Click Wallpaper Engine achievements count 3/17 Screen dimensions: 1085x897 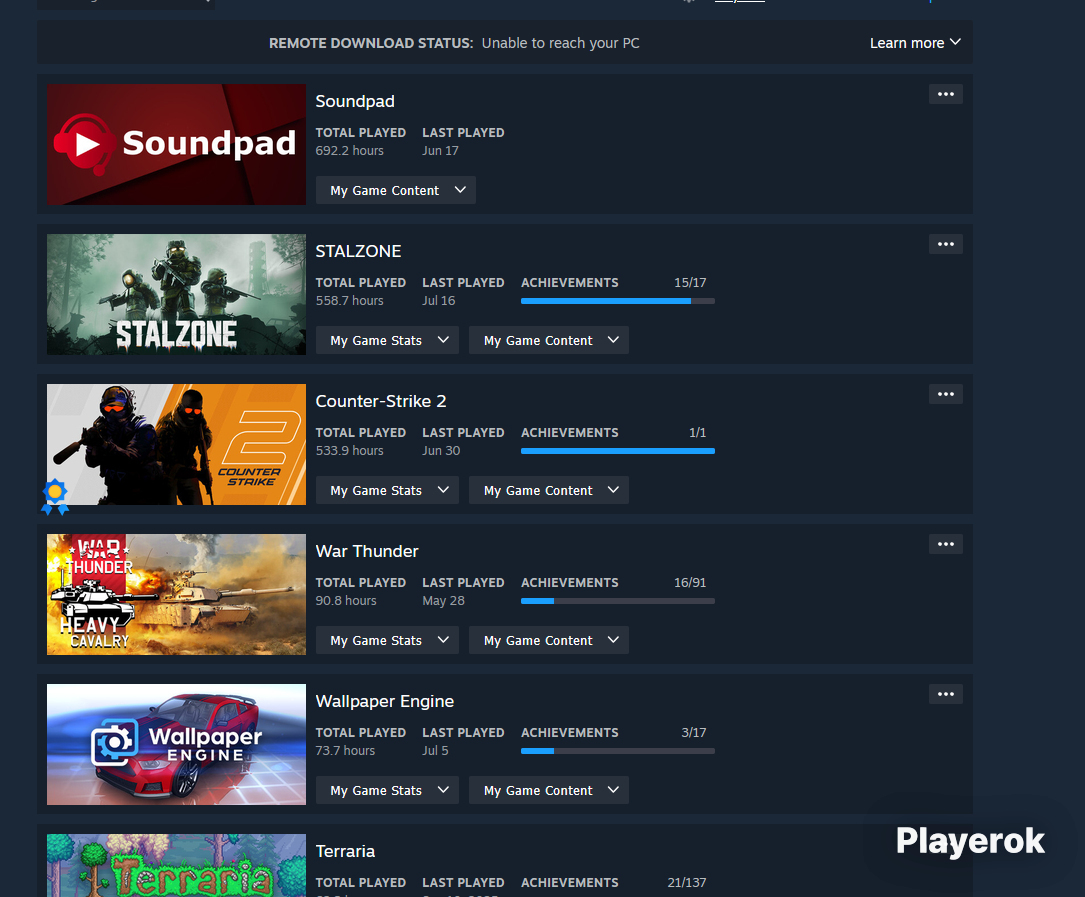[693, 732]
